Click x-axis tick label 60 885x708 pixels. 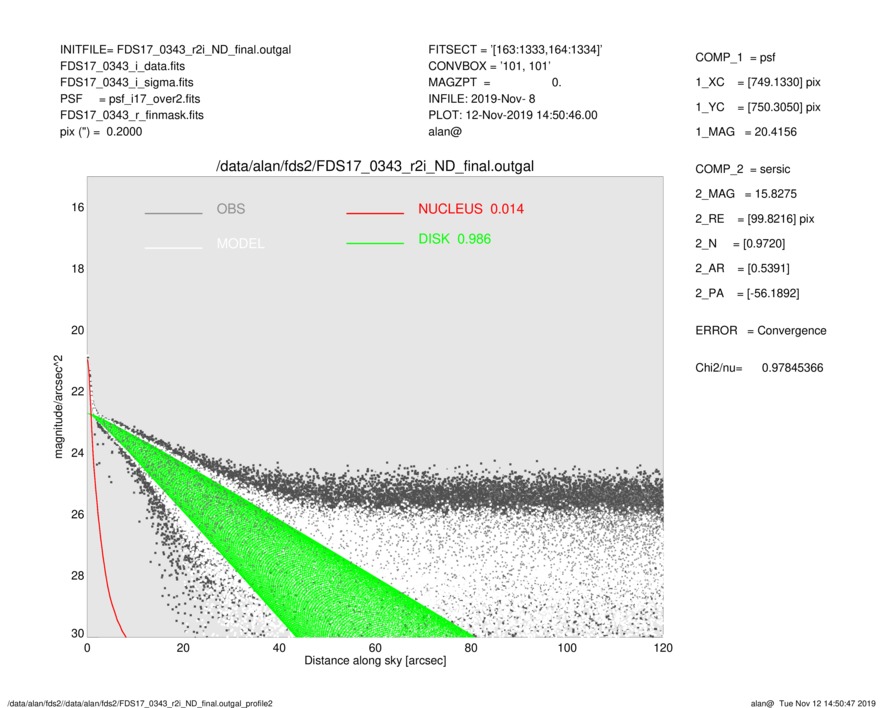click(x=375, y=648)
